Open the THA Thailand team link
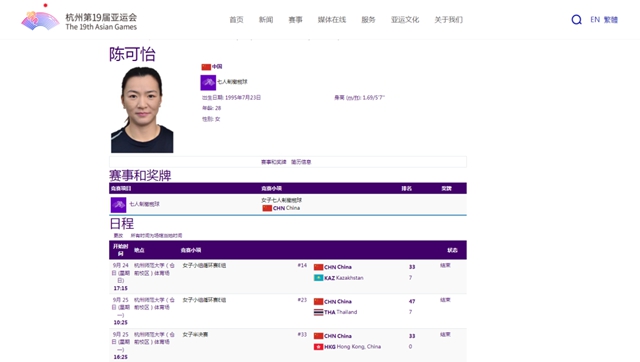Screen dimensions: 640x362 tap(341, 312)
